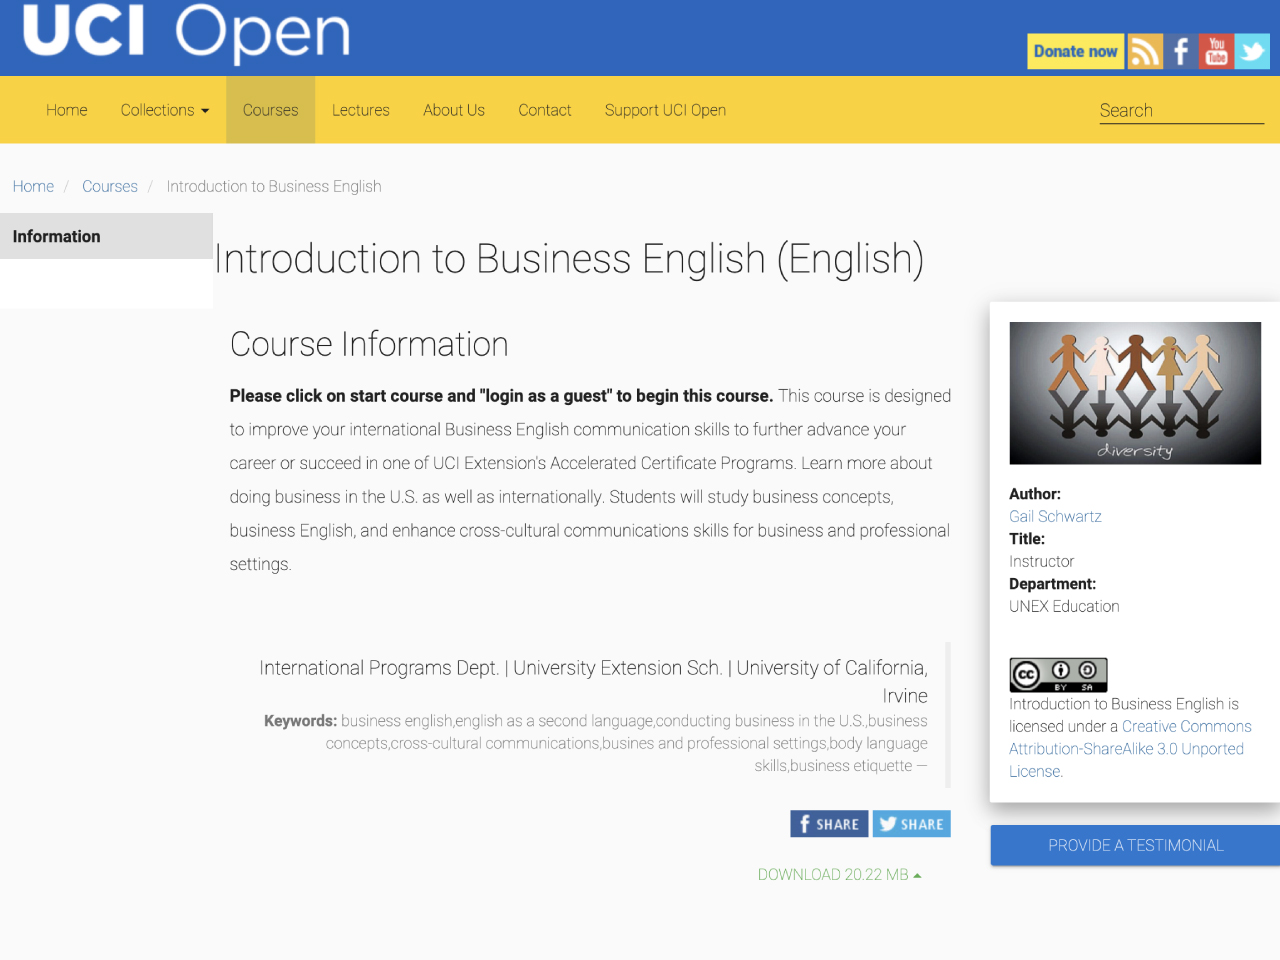The width and height of the screenshot is (1280, 960).
Task: Expand the Download 20.22 MB option
Action: 839,874
